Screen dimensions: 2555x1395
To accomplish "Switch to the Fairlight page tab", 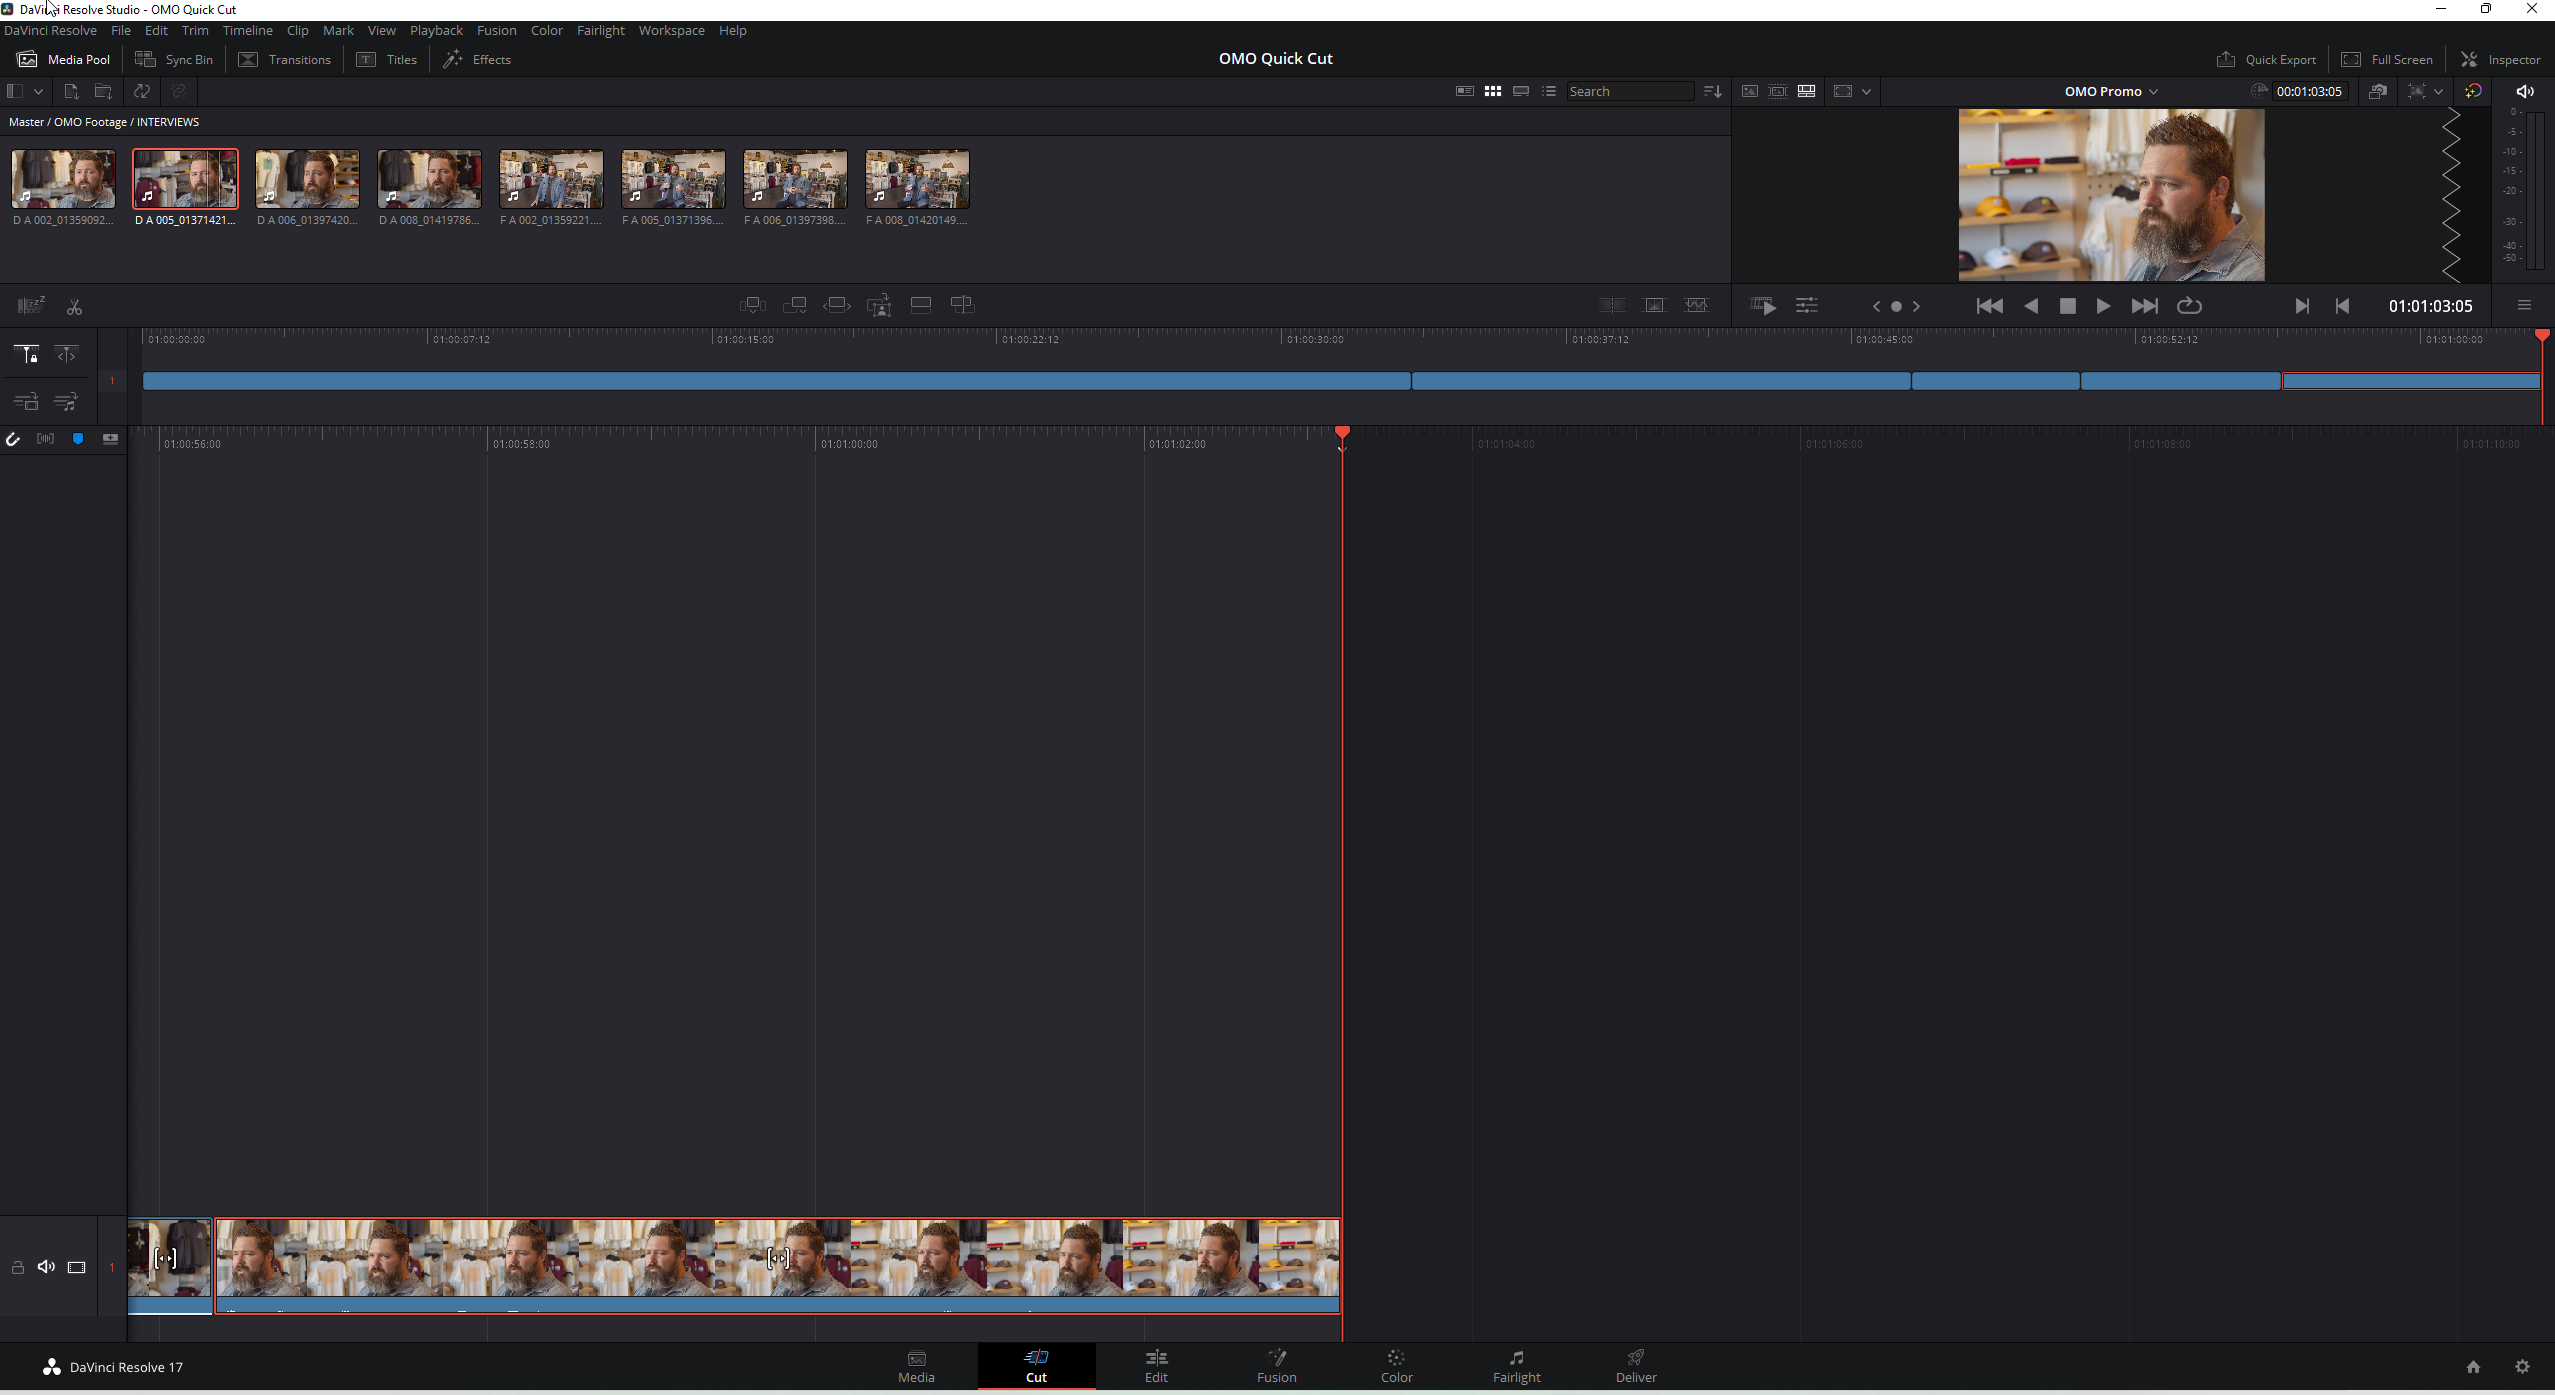I will click(x=1516, y=1365).
